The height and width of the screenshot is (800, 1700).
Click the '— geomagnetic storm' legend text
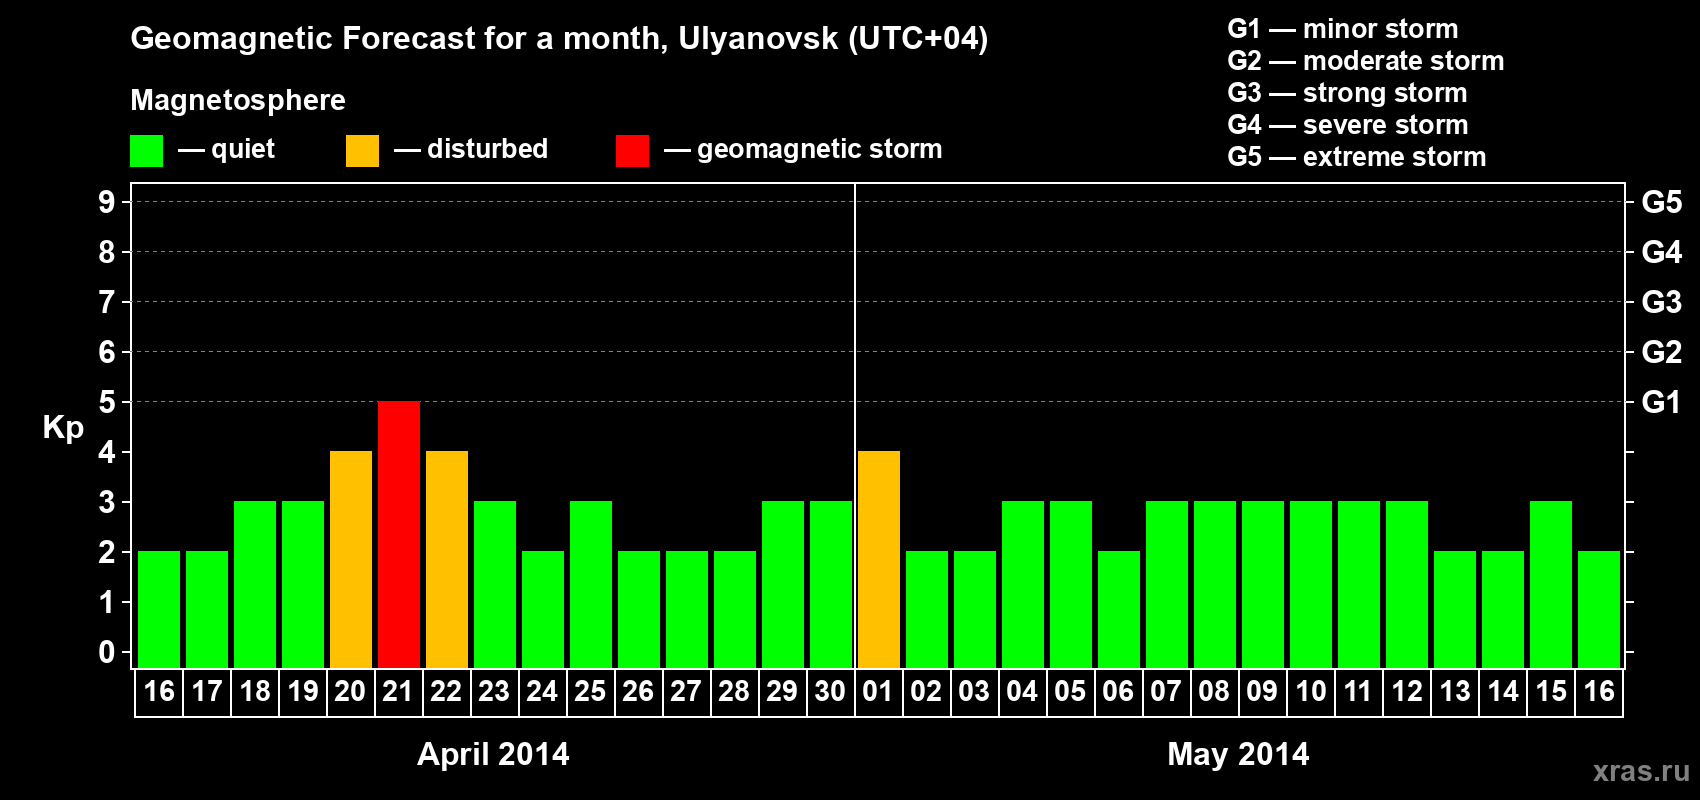tap(803, 150)
